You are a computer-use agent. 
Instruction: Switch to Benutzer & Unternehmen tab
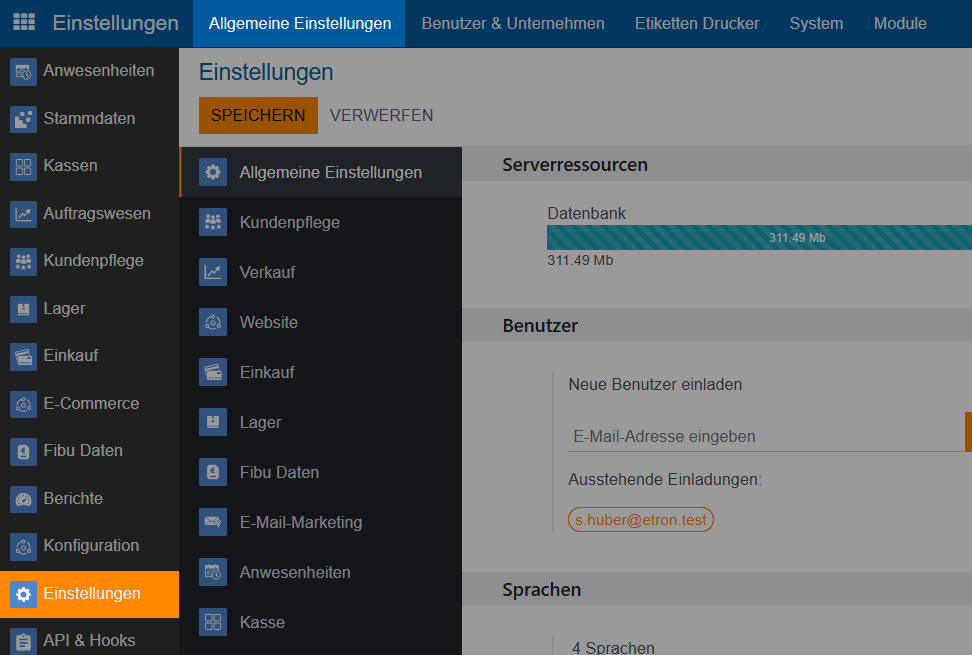point(513,23)
